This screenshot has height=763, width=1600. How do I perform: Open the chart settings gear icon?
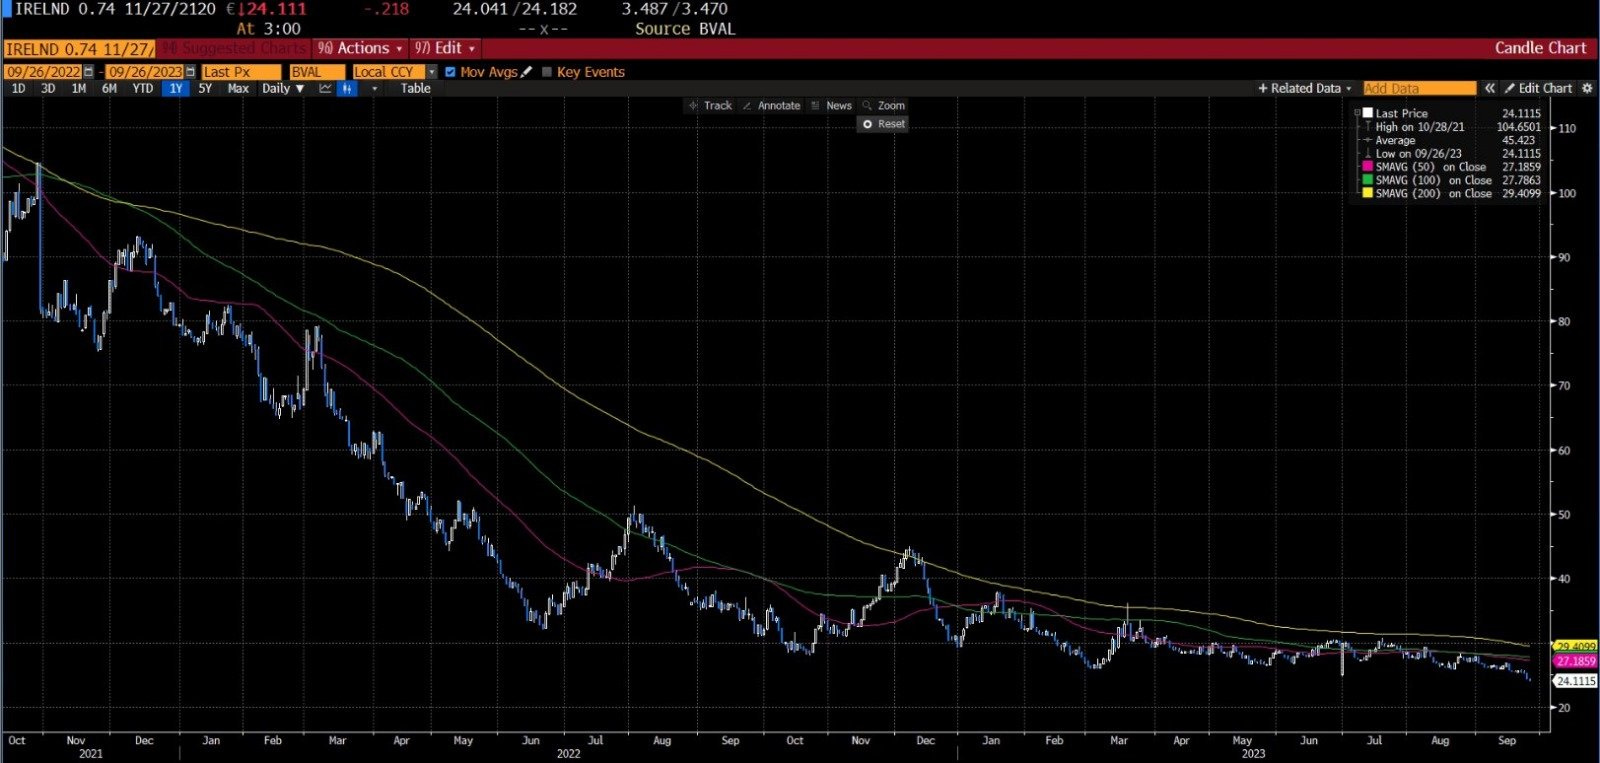(x=1587, y=88)
